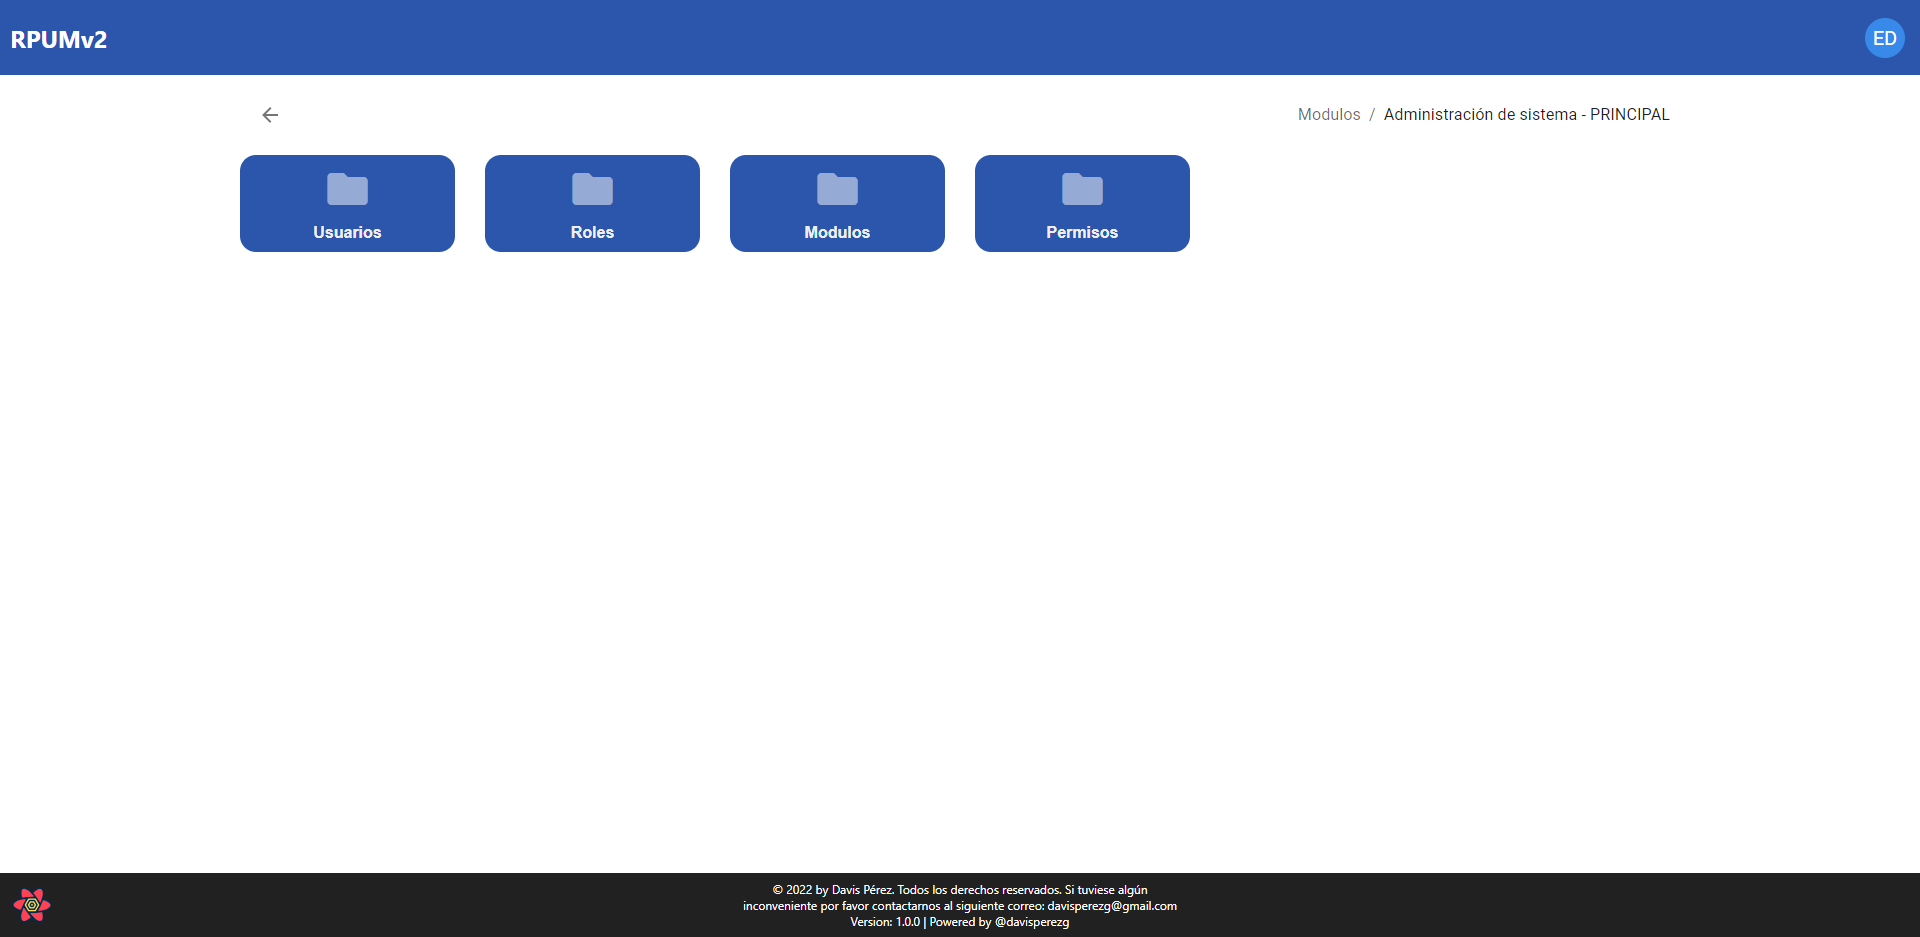Select Administración de sistema - PRINCIPAL breadcrumb
Viewport: 1920px width, 937px height.
[x=1526, y=114]
